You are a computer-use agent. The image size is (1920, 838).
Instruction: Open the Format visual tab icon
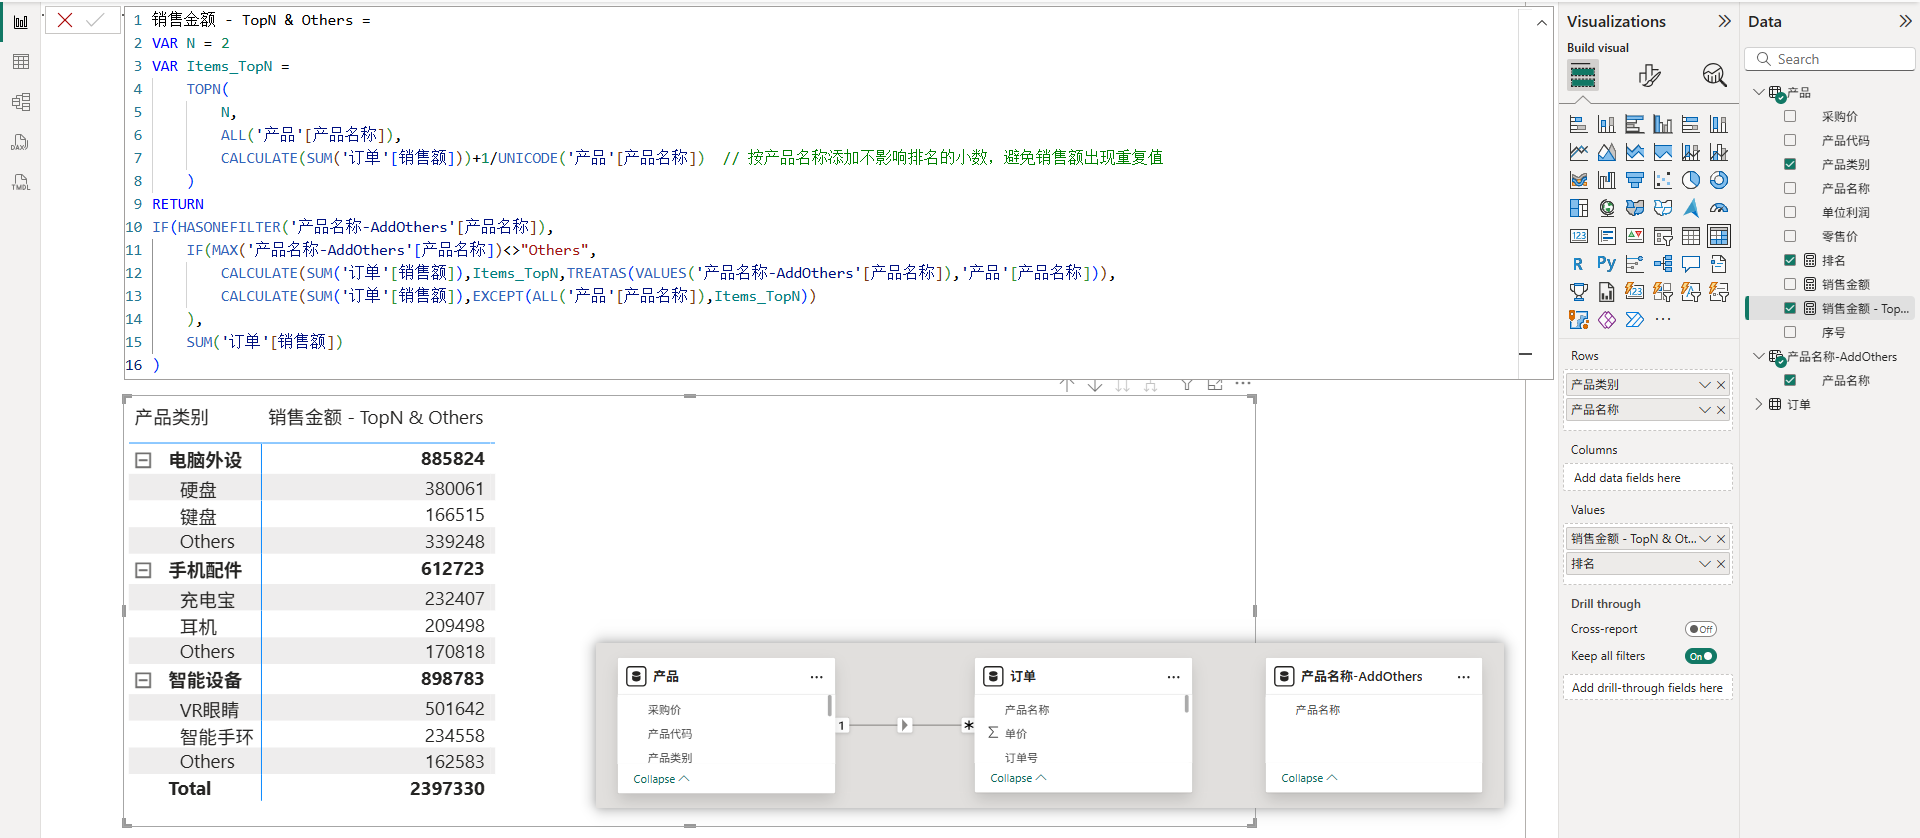1649,75
